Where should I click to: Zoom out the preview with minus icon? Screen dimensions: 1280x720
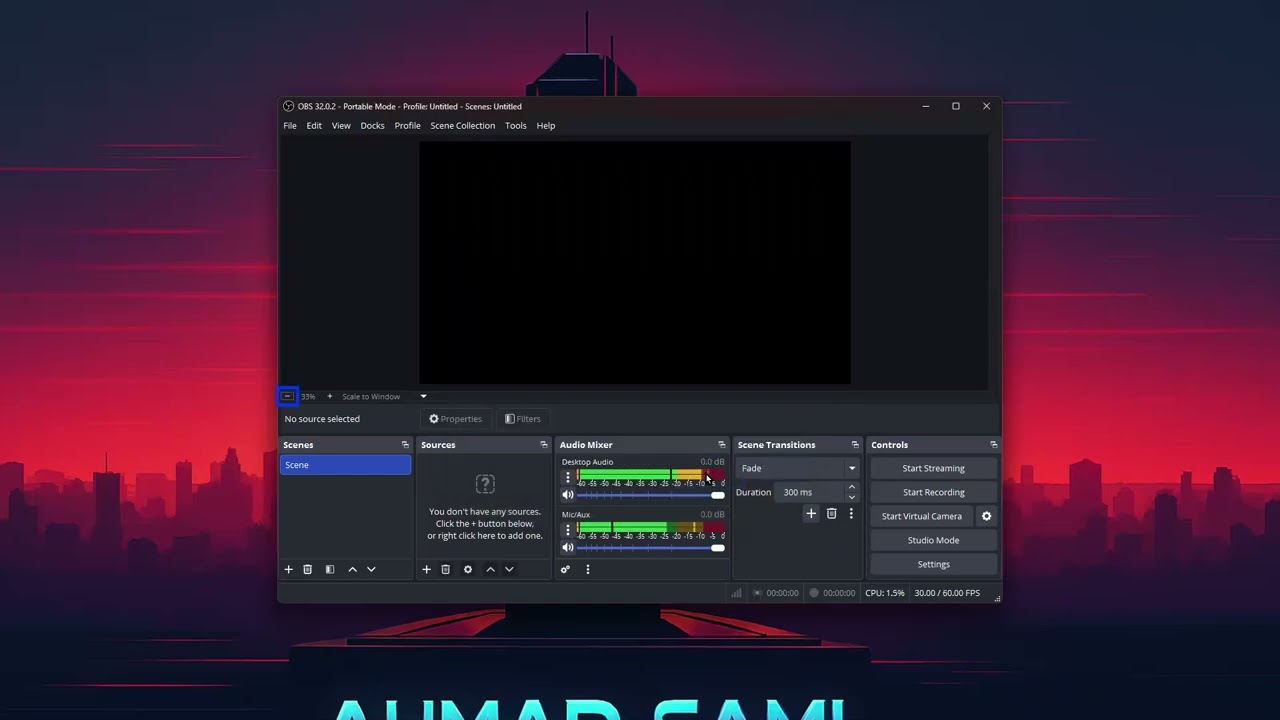coord(287,397)
